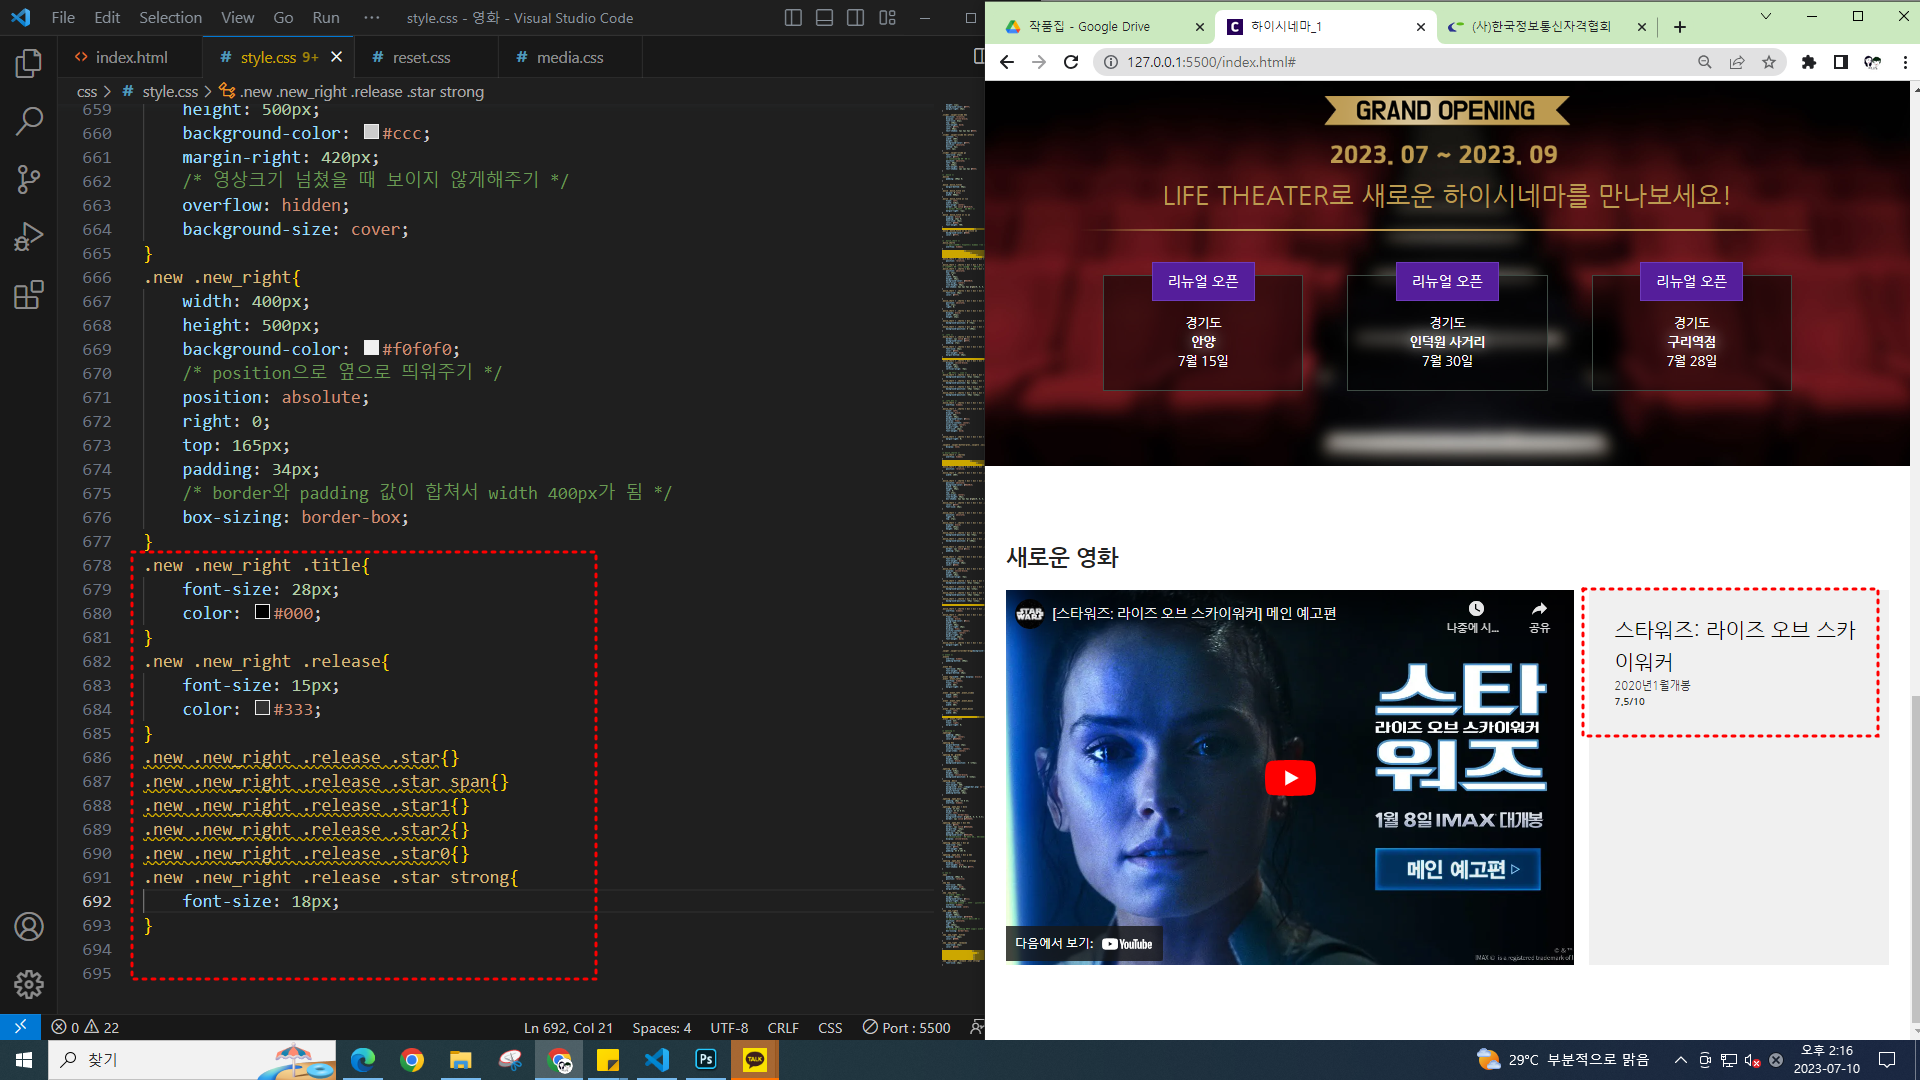Open the Manage gear settings icon
Viewport: 1920px width, 1080px height.
29,984
